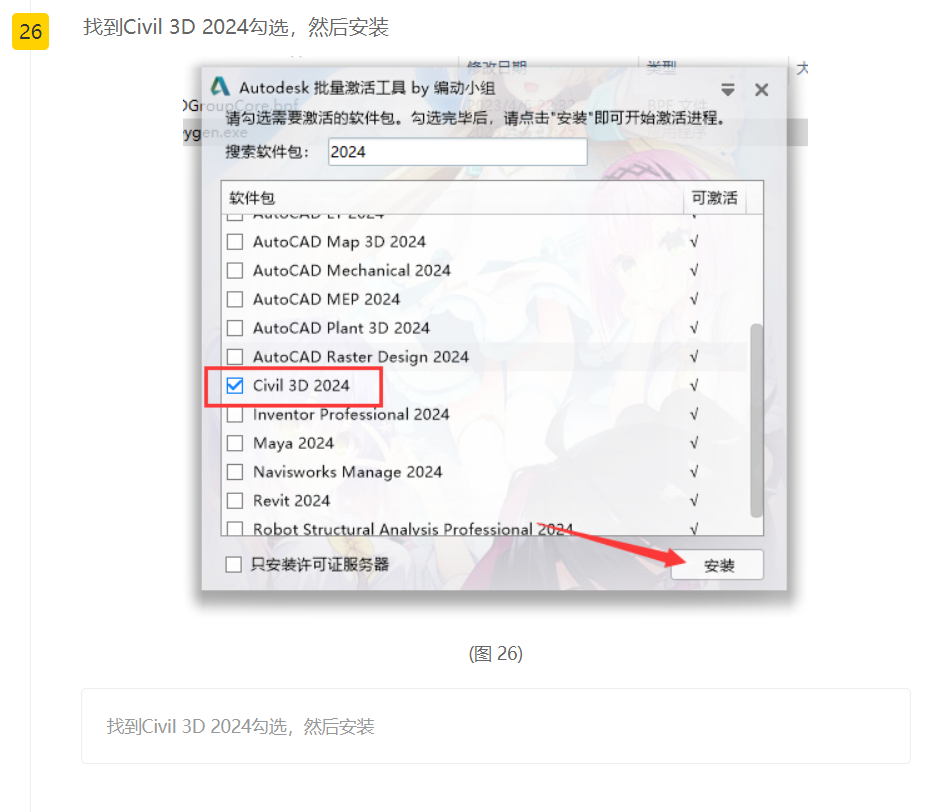Click the Autodesk logo icon in title bar
The image size is (927, 812).
[220, 87]
